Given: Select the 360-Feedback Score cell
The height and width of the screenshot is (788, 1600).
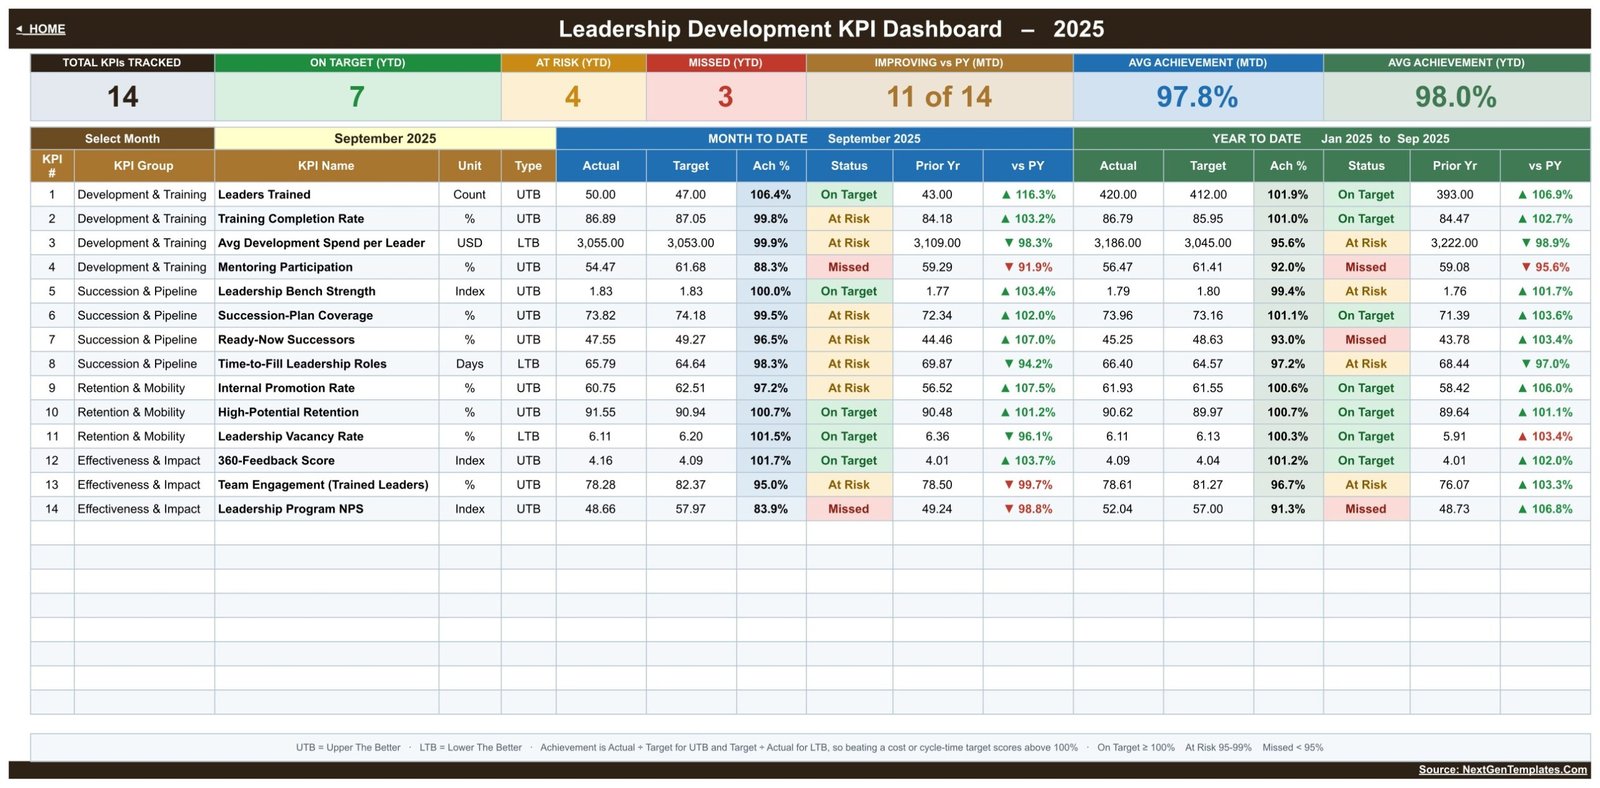Looking at the screenshot, I should click(x=326, y=460).
